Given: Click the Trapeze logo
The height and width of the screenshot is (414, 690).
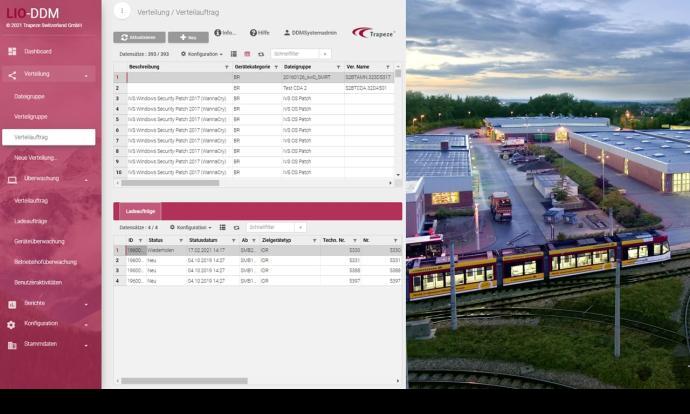Looking at the screenshot, I should coord(373,33).
